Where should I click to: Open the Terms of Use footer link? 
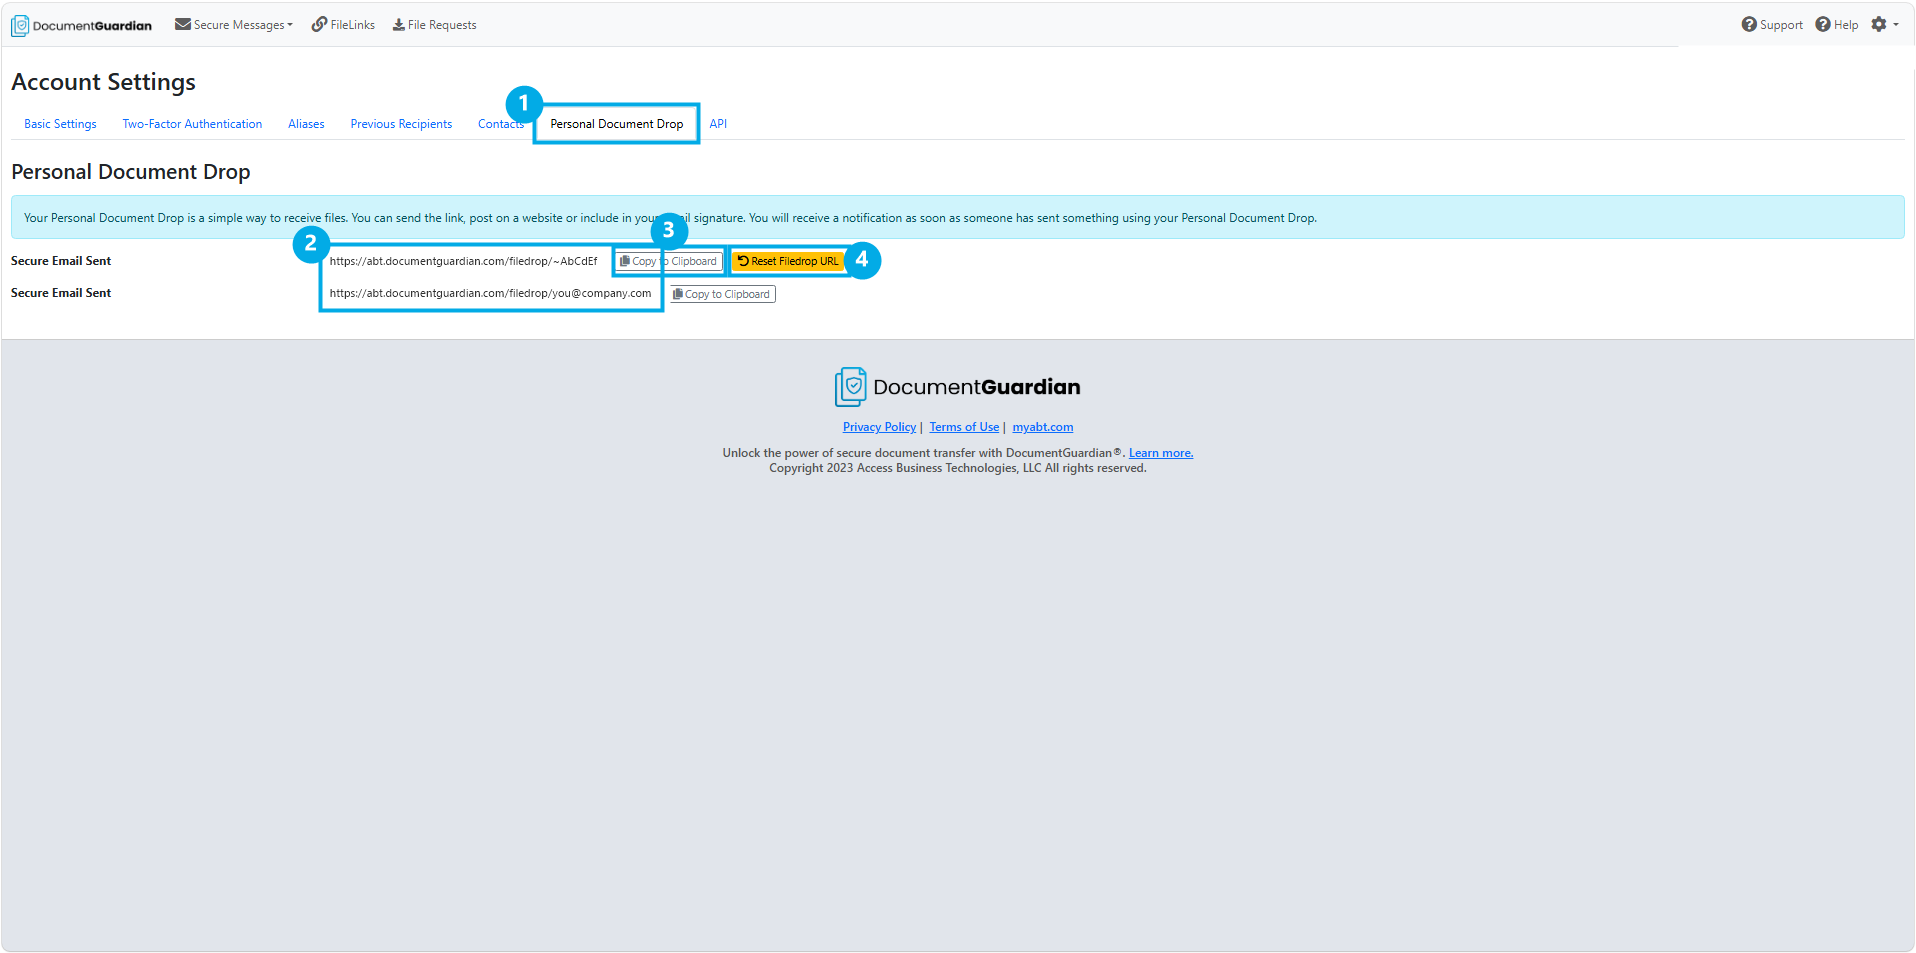click(x=964, y=427)
